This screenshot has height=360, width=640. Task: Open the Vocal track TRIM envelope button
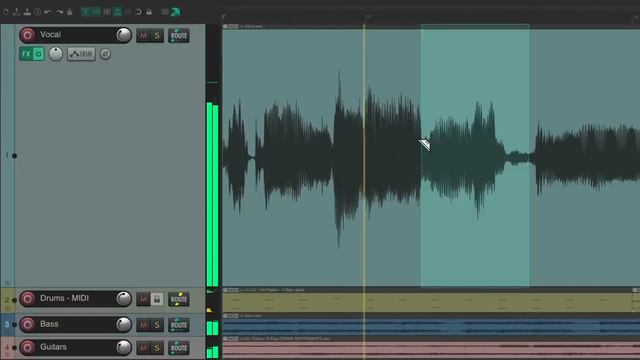tap(81, 54)
